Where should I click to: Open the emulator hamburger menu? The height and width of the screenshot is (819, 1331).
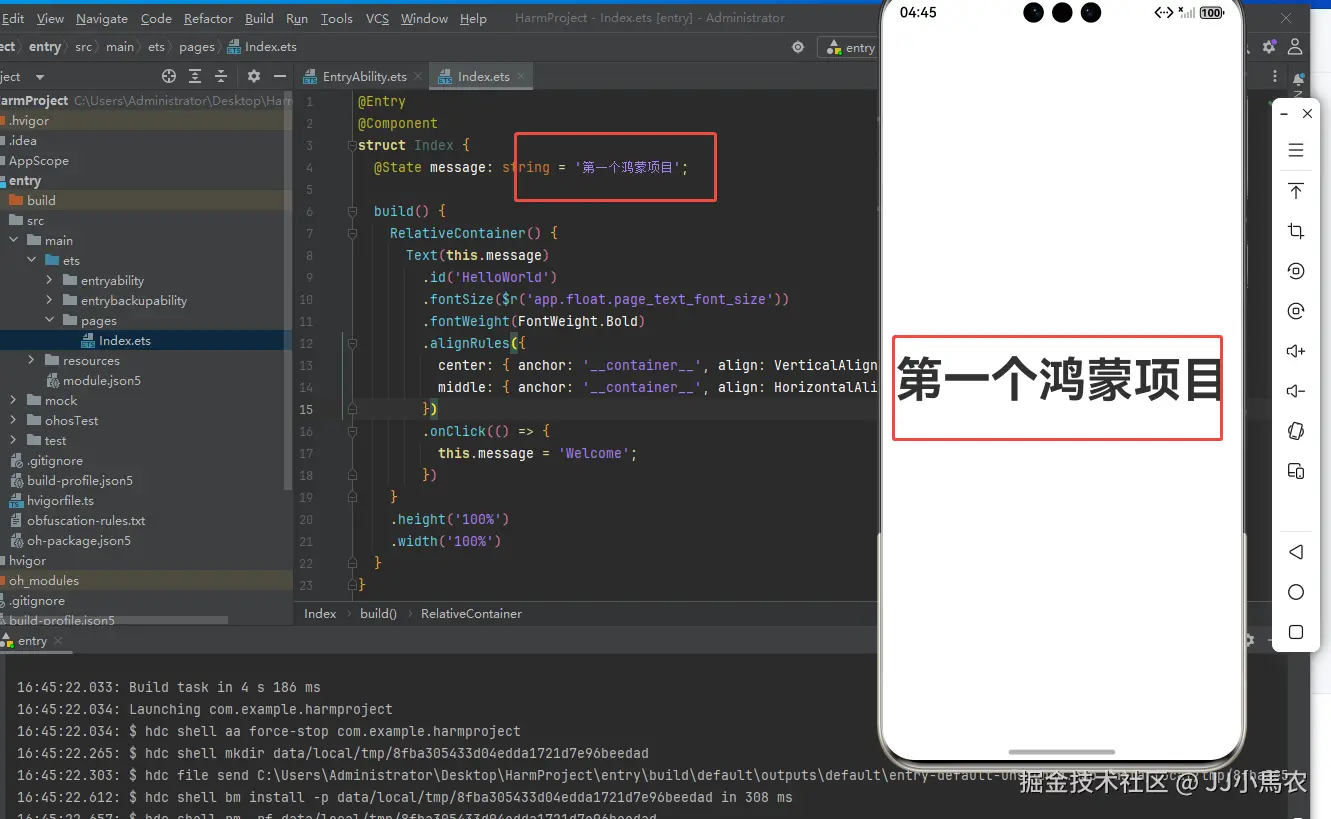[x=1296, y=151]
